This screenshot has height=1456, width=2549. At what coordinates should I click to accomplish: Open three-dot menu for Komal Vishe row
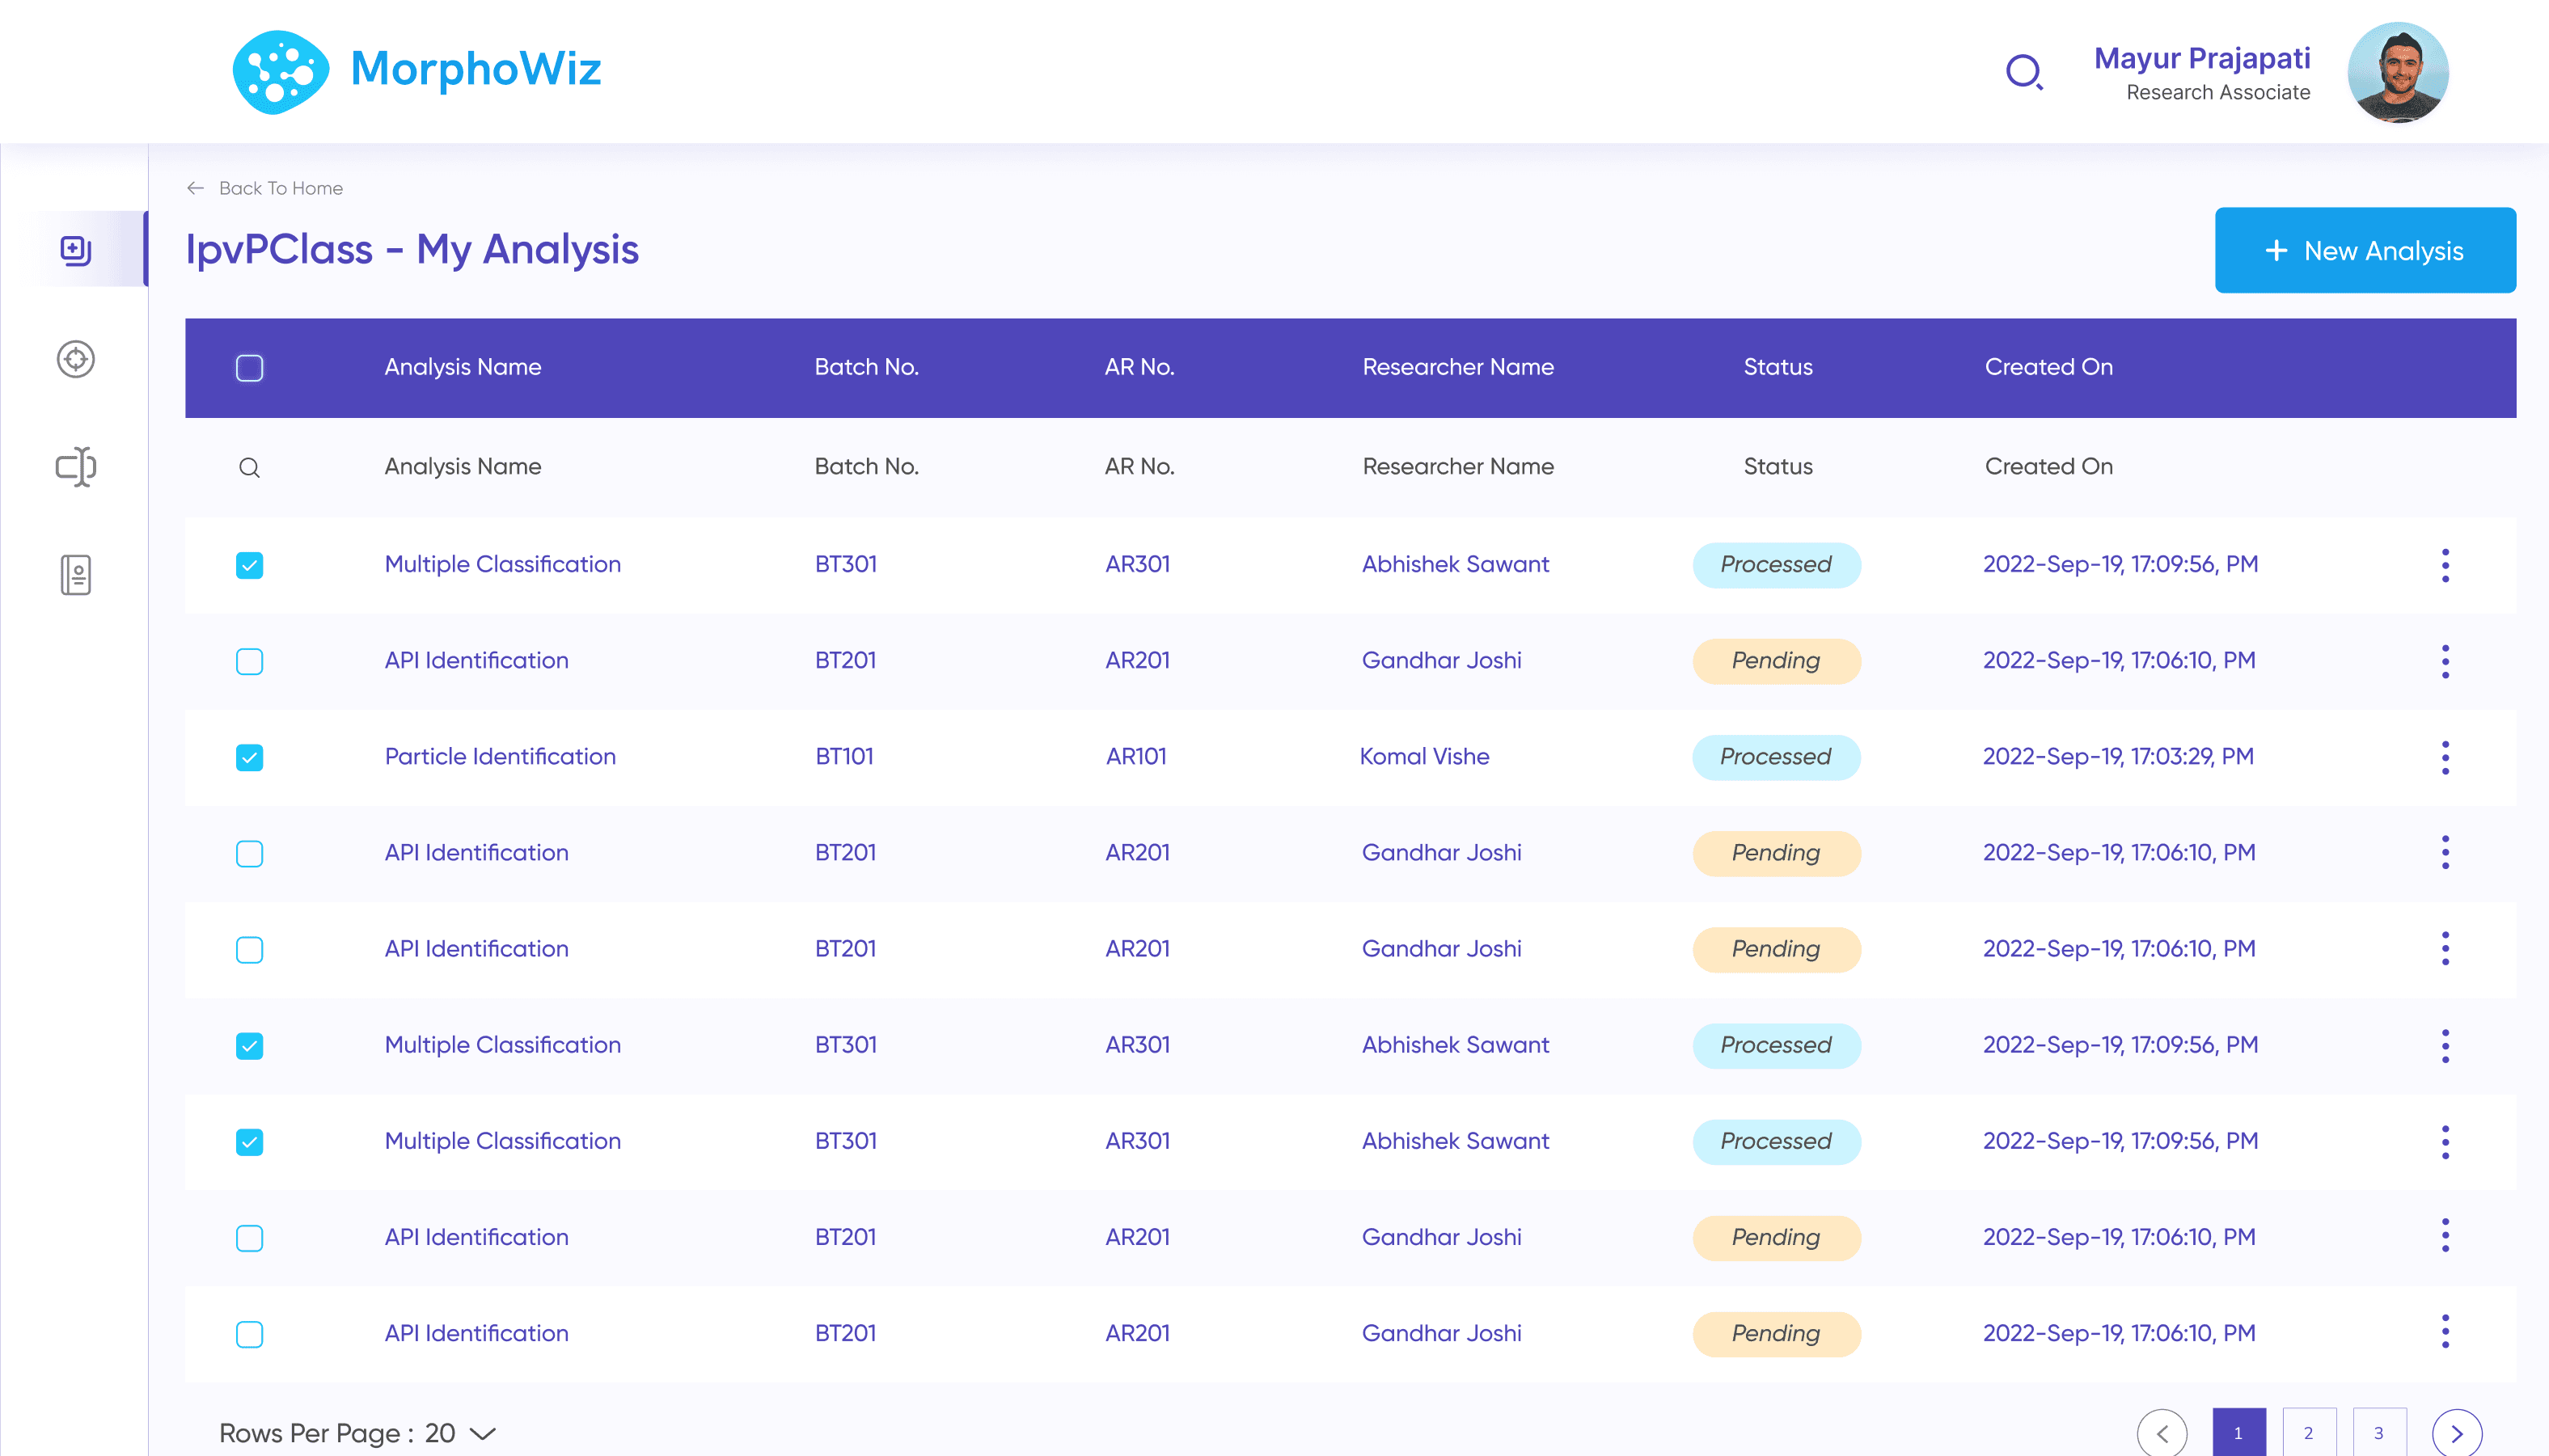coord(2444,757)
